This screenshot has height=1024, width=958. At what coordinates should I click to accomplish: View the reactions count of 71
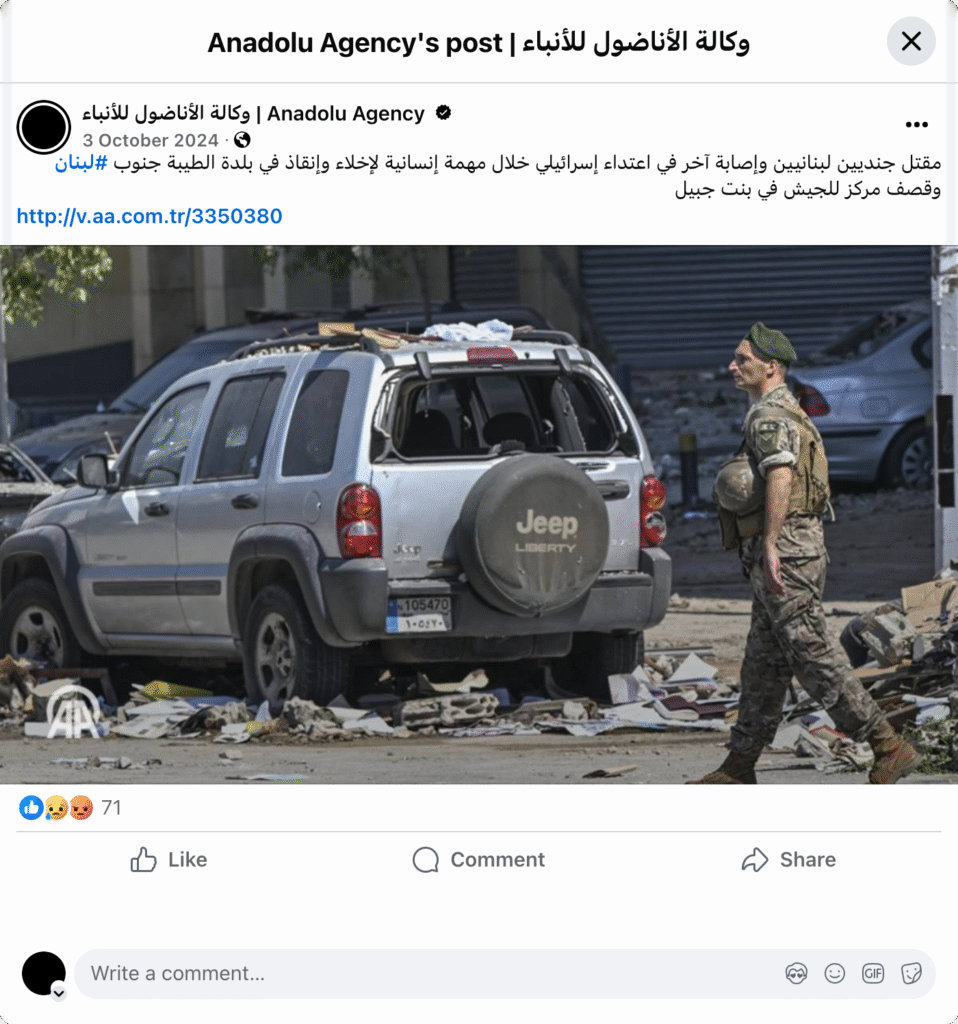(112, 808)
